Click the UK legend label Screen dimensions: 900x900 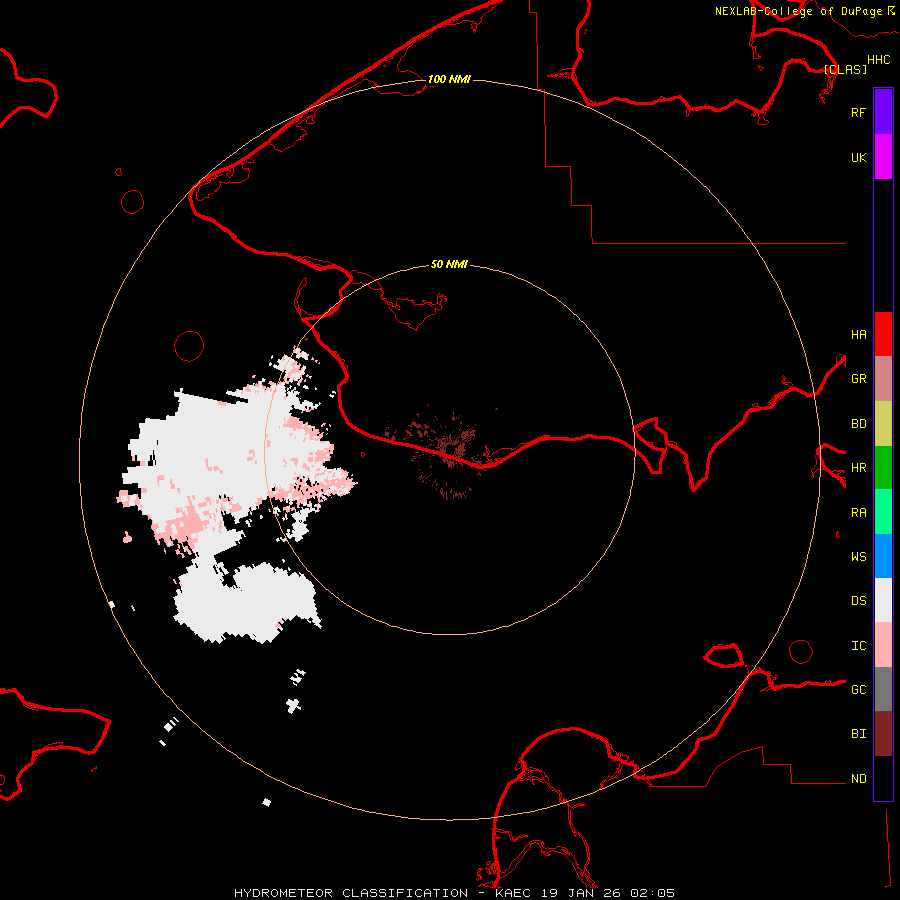coord(858,157)
